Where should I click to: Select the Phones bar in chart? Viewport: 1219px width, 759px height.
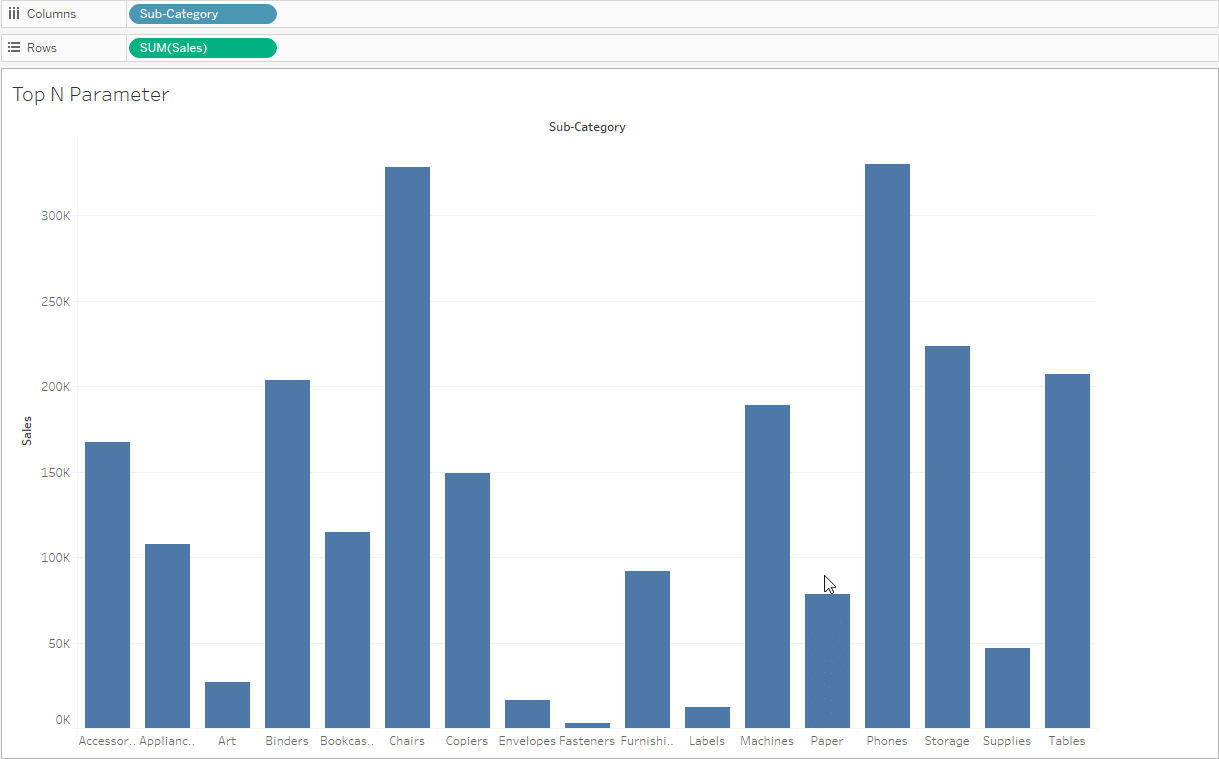(887, 445)
